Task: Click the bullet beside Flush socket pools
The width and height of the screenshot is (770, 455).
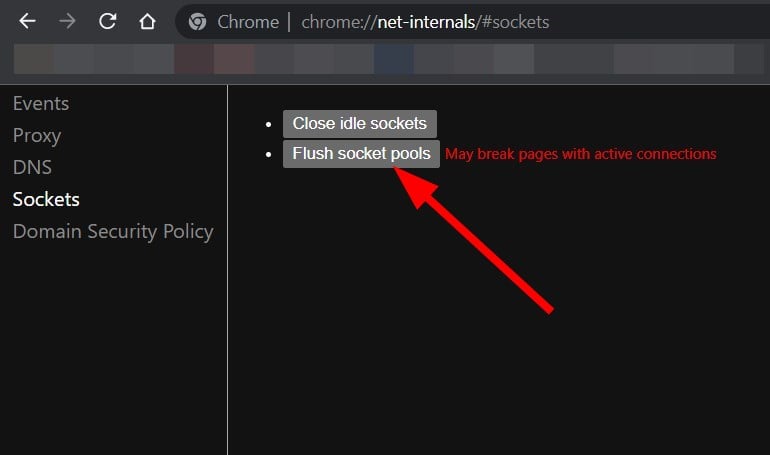Action: [x=268, y=154]
